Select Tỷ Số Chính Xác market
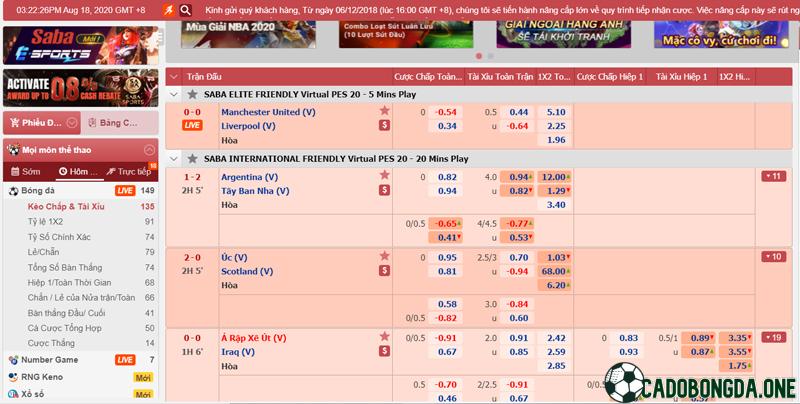The image size is (800, 404). pos(59,237)
